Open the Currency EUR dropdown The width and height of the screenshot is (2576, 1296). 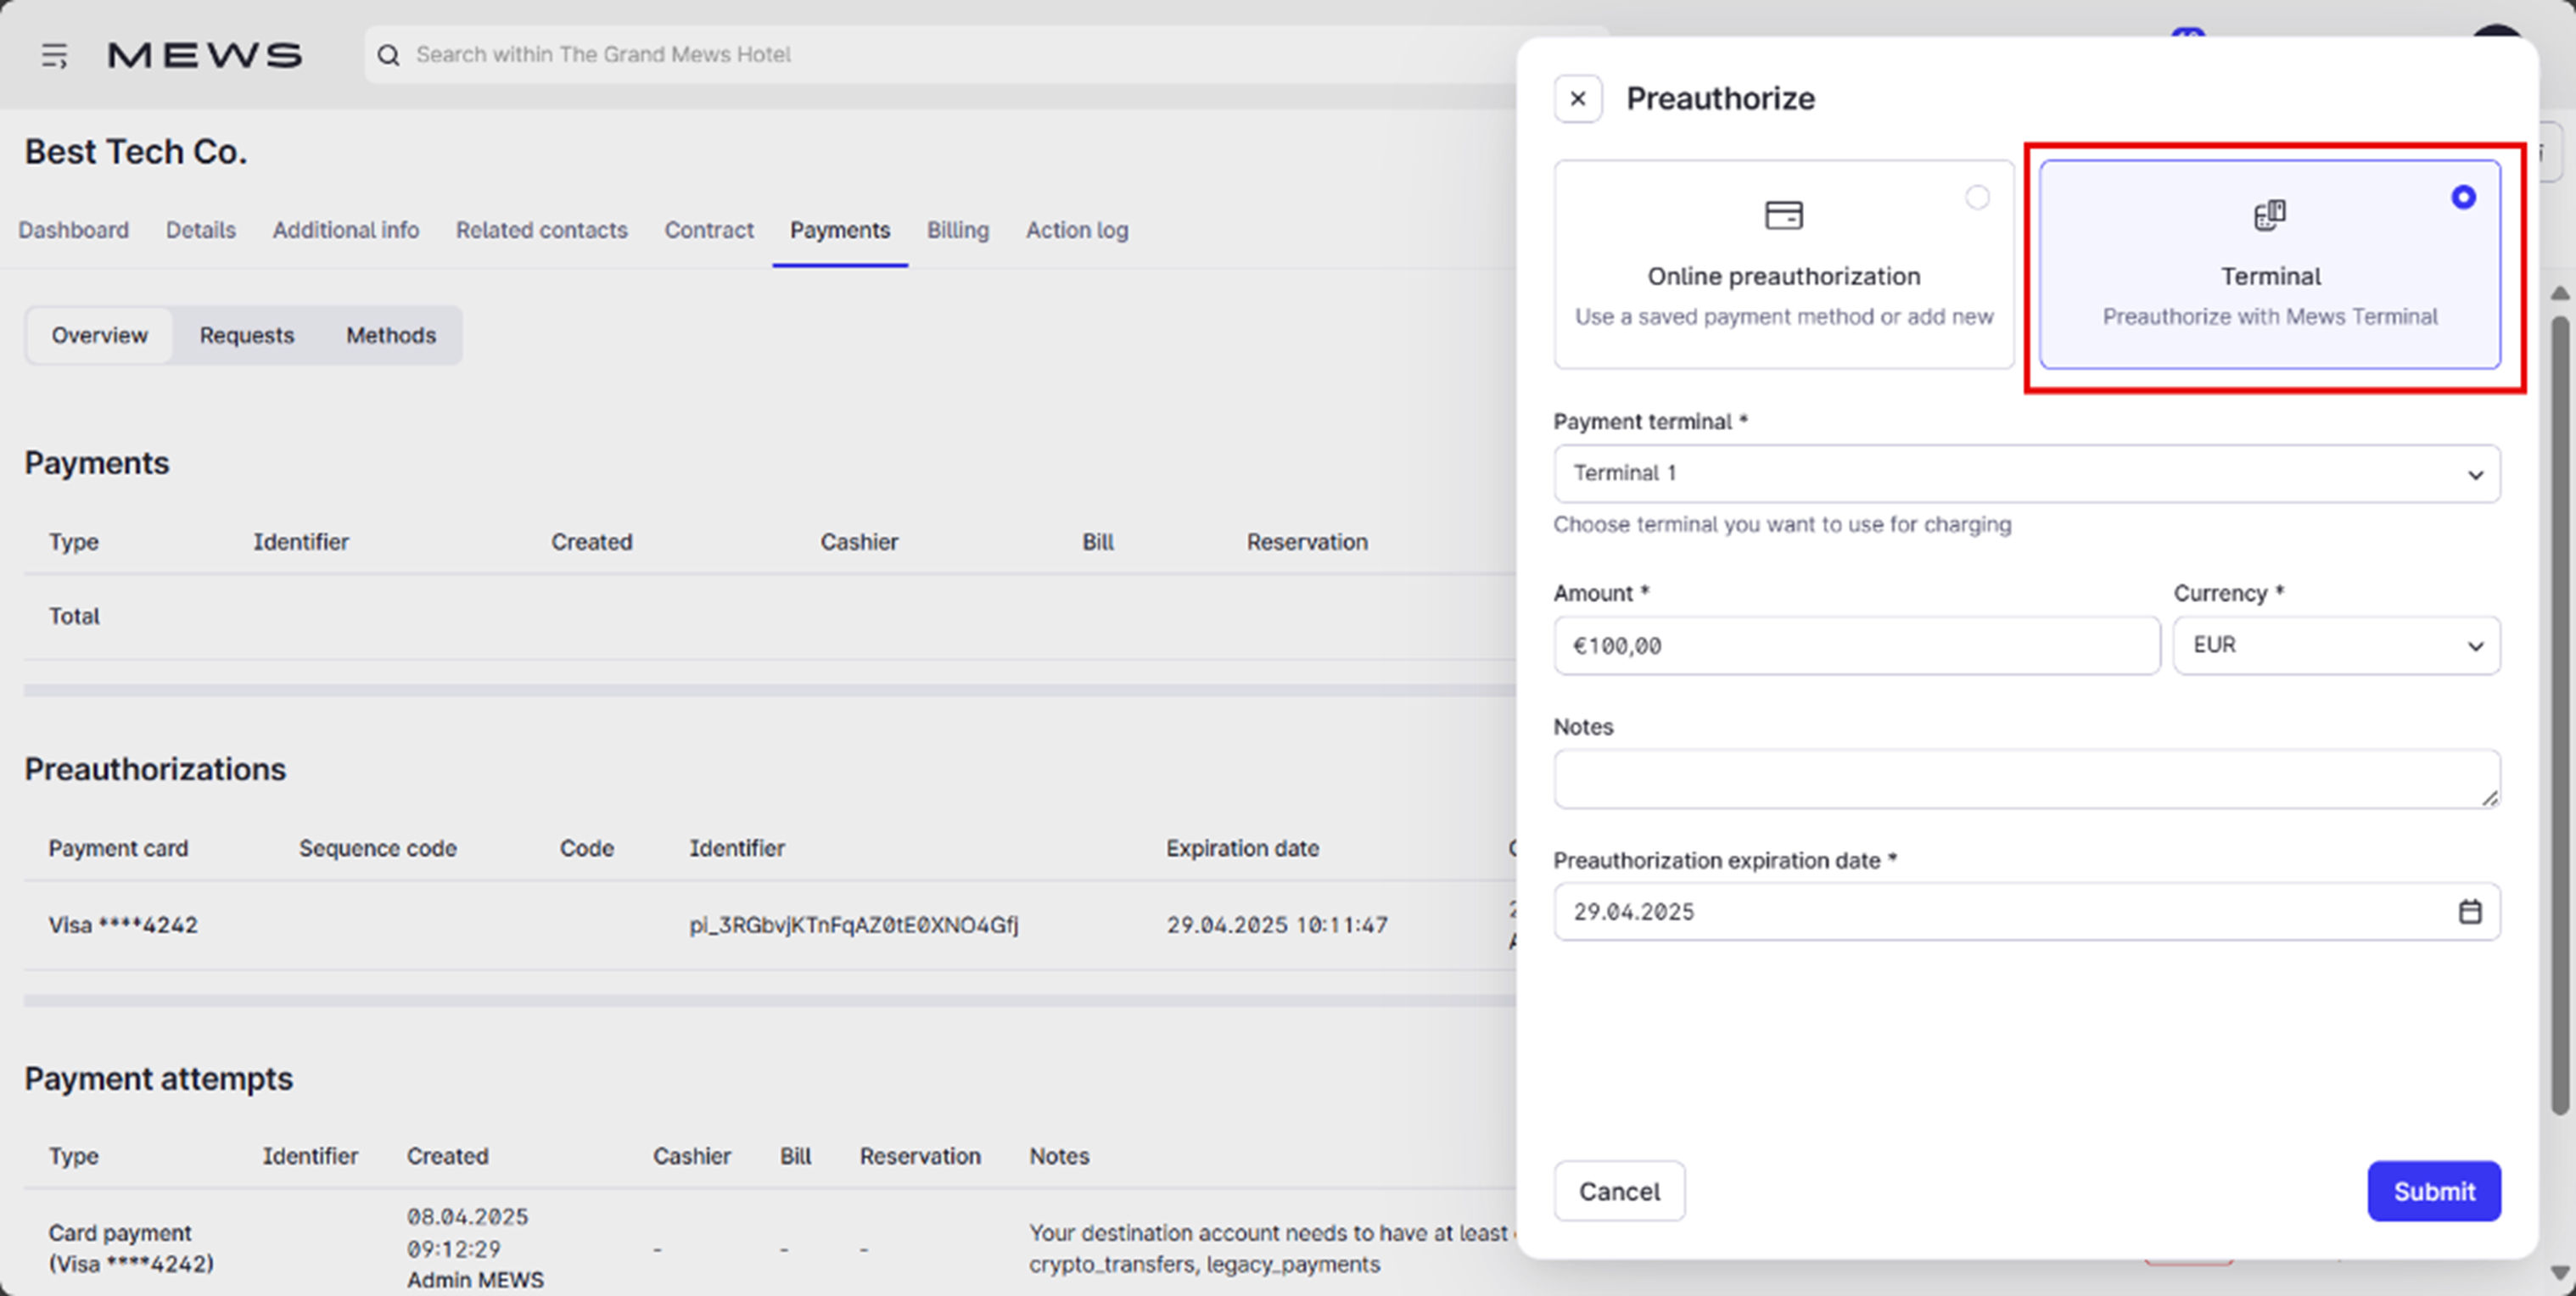2336,645
